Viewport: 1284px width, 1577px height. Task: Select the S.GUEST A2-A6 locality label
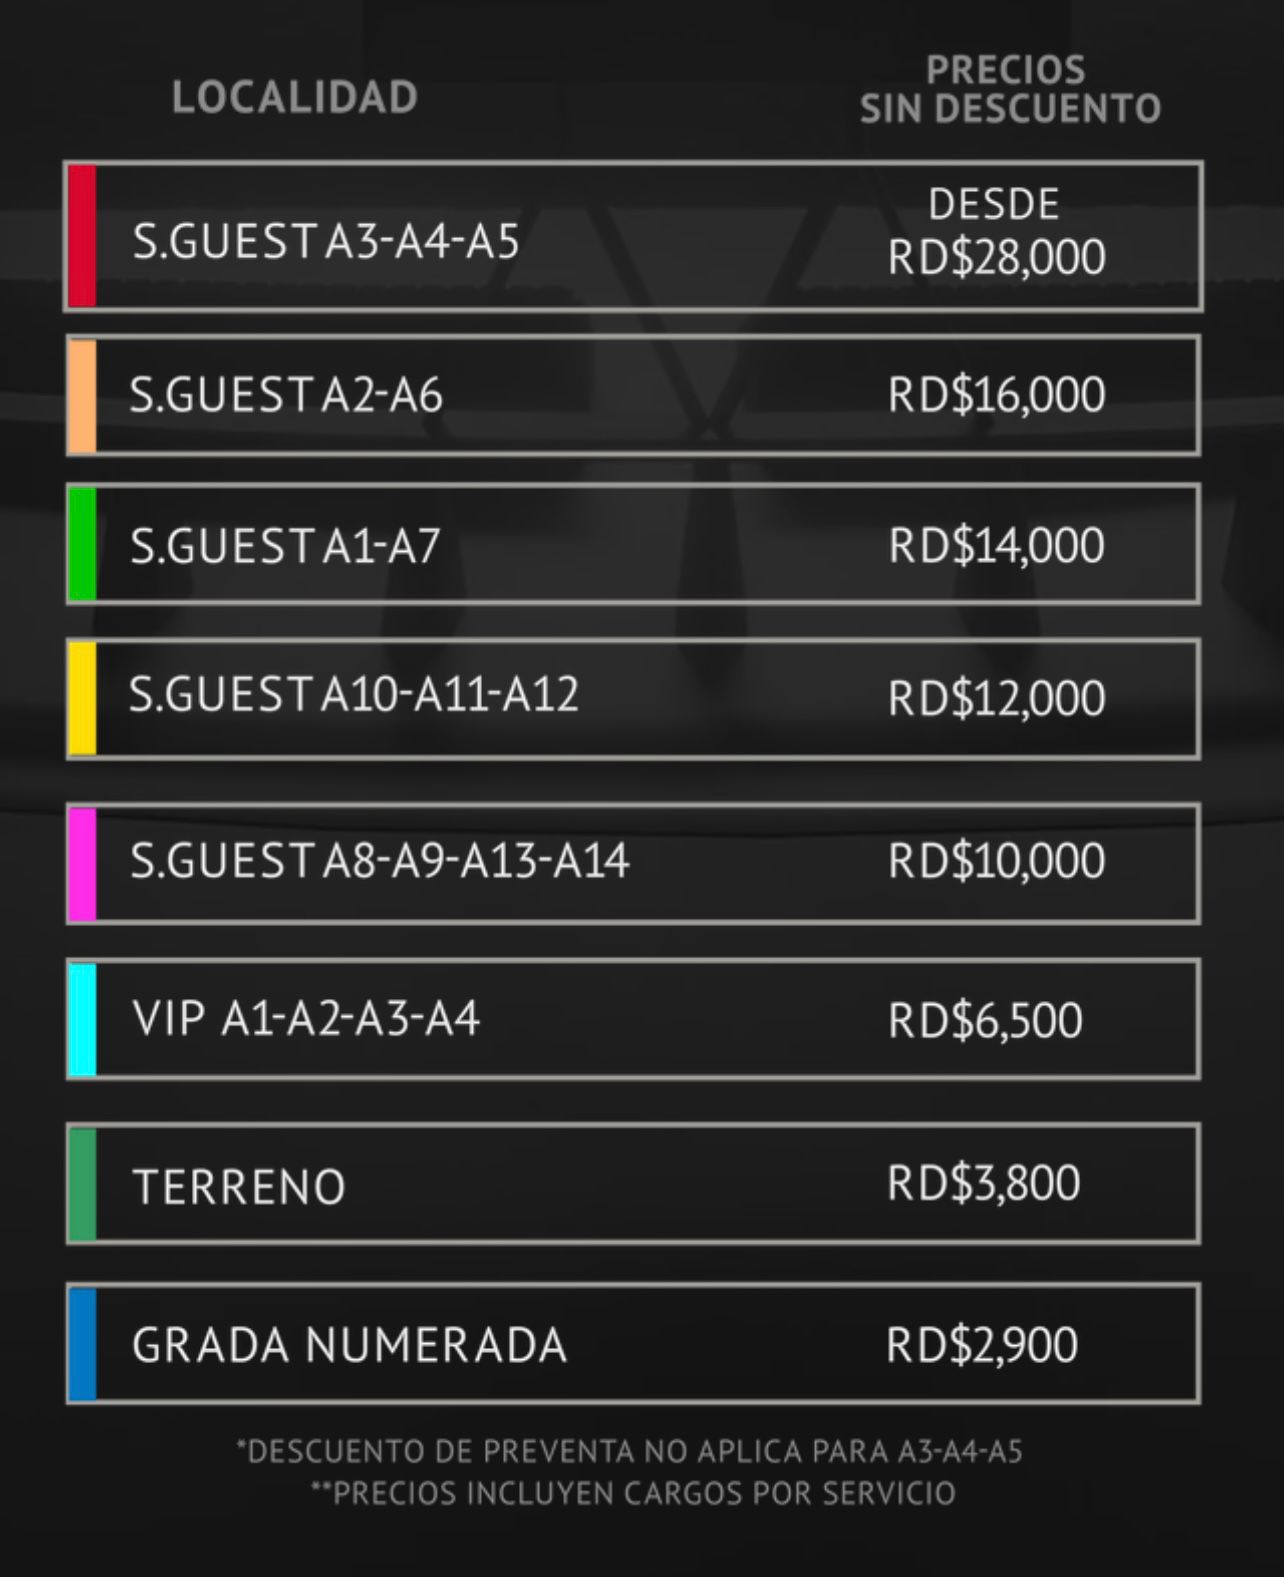(286, 396)
